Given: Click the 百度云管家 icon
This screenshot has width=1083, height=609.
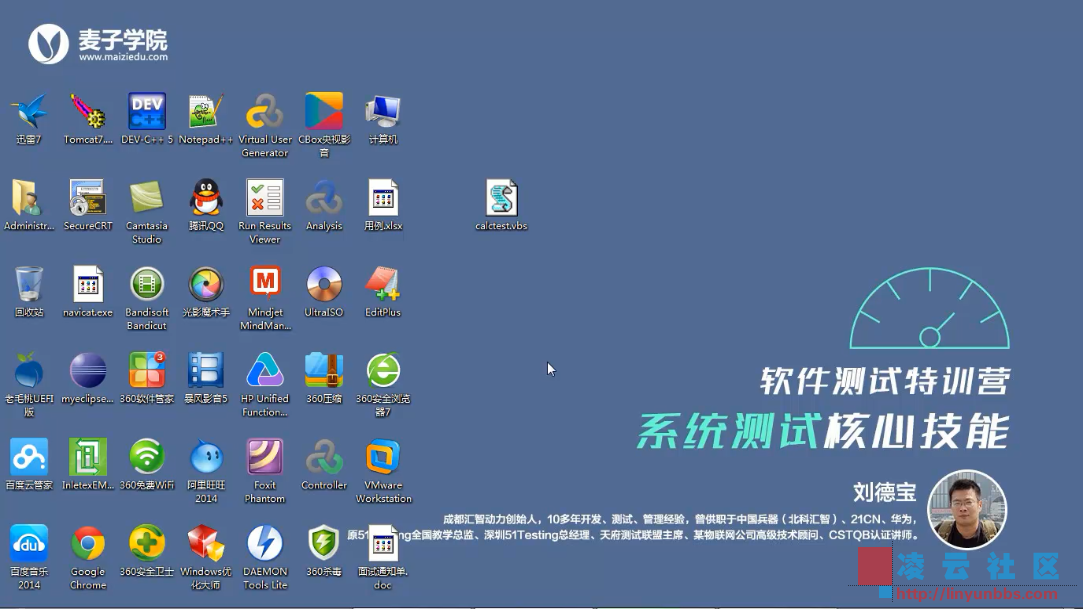Looking at the screenshot, I should click(x=29, y=456).
